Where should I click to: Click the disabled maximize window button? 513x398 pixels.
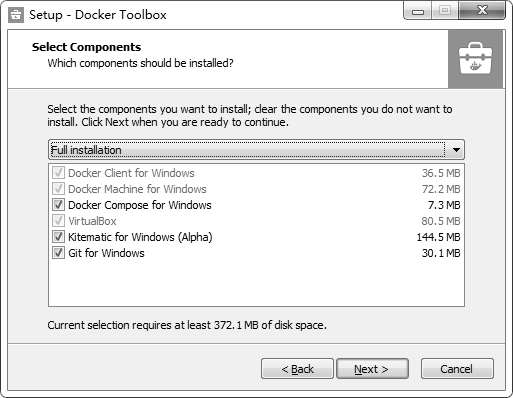[445, 11]
